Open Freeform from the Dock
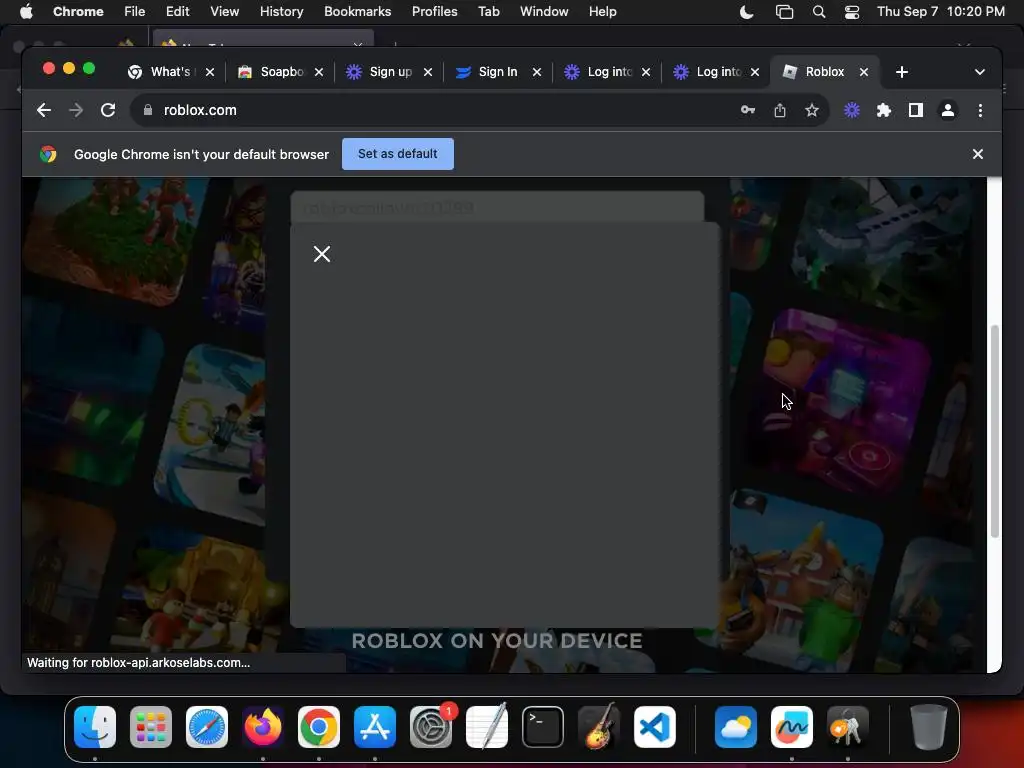The height and width of the screenshot is (768, 1024). (x=792, y=727)
